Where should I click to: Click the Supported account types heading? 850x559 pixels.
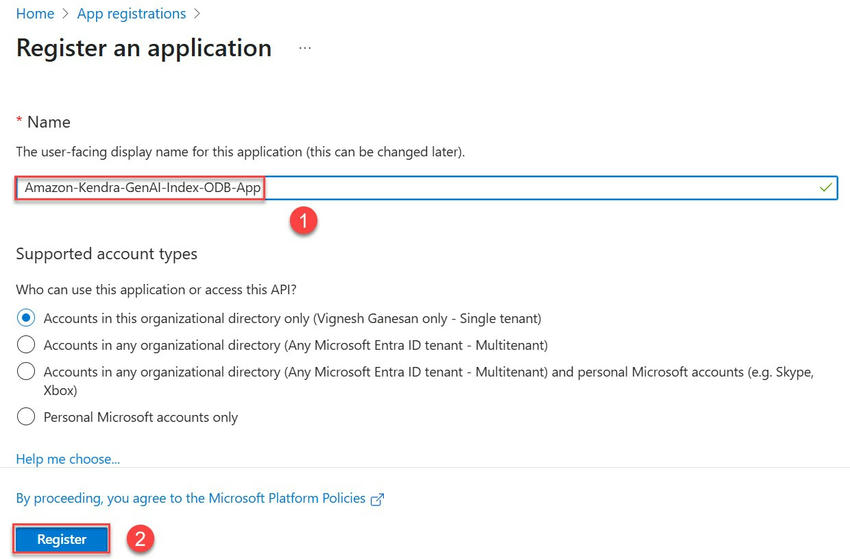coord(107,254)
